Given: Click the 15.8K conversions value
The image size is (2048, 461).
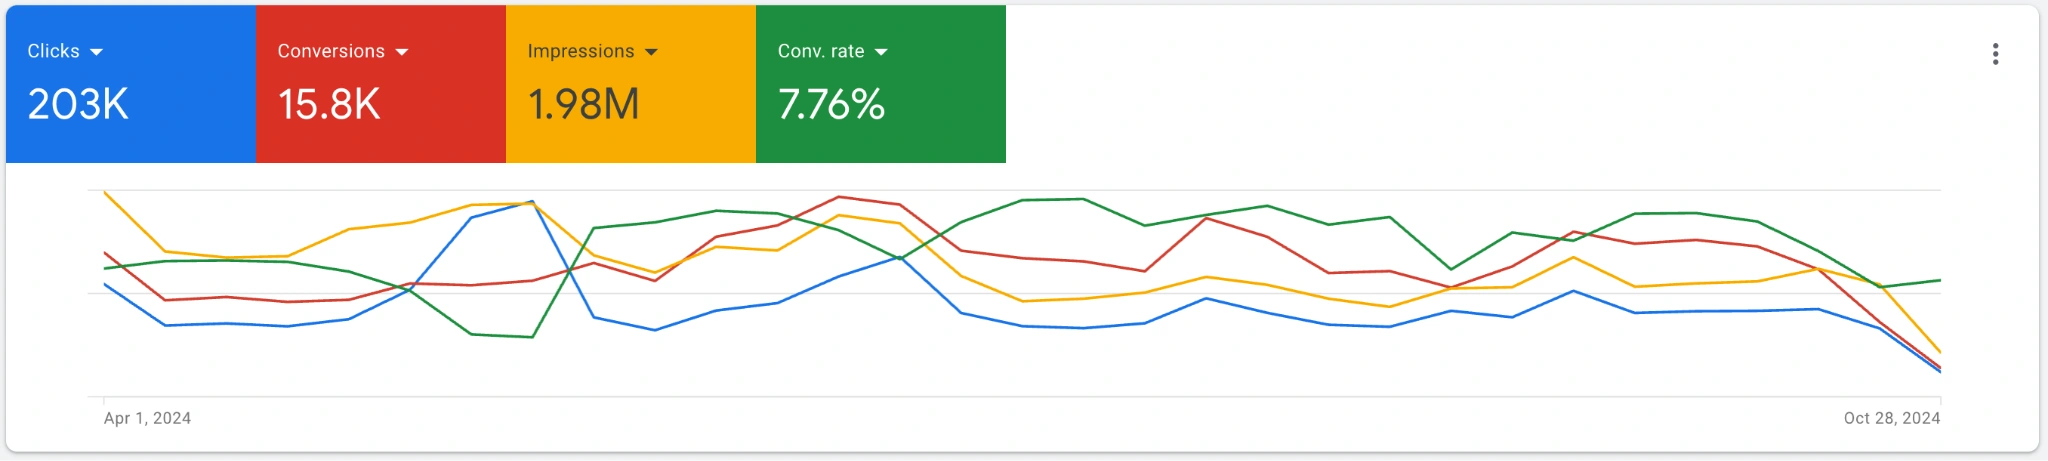Looking at the screenshot, I should click(329, 104).
